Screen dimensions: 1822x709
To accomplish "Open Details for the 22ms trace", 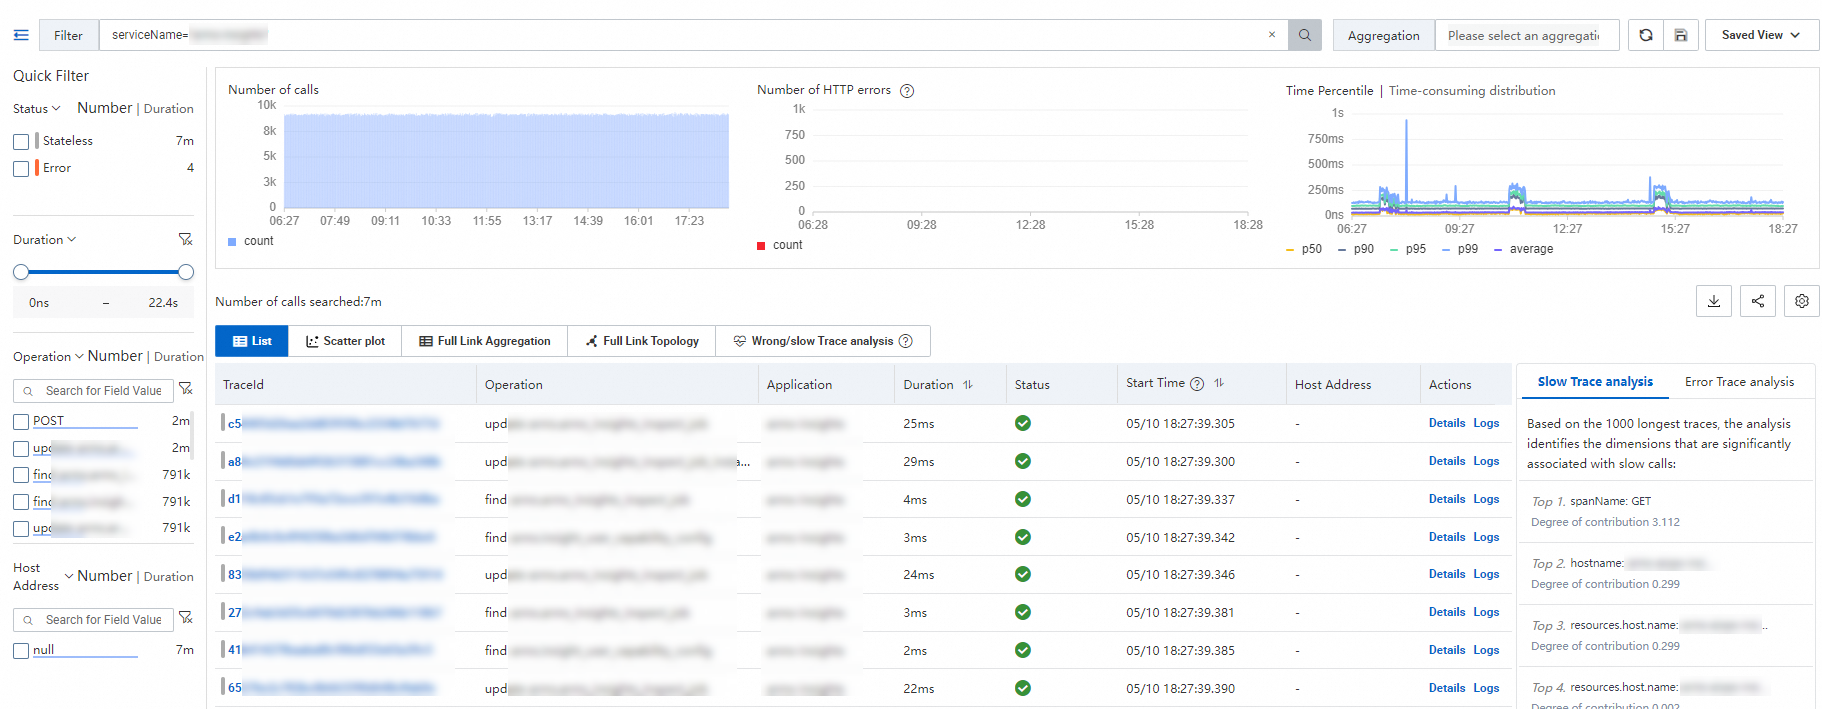I will [1447, 688].
